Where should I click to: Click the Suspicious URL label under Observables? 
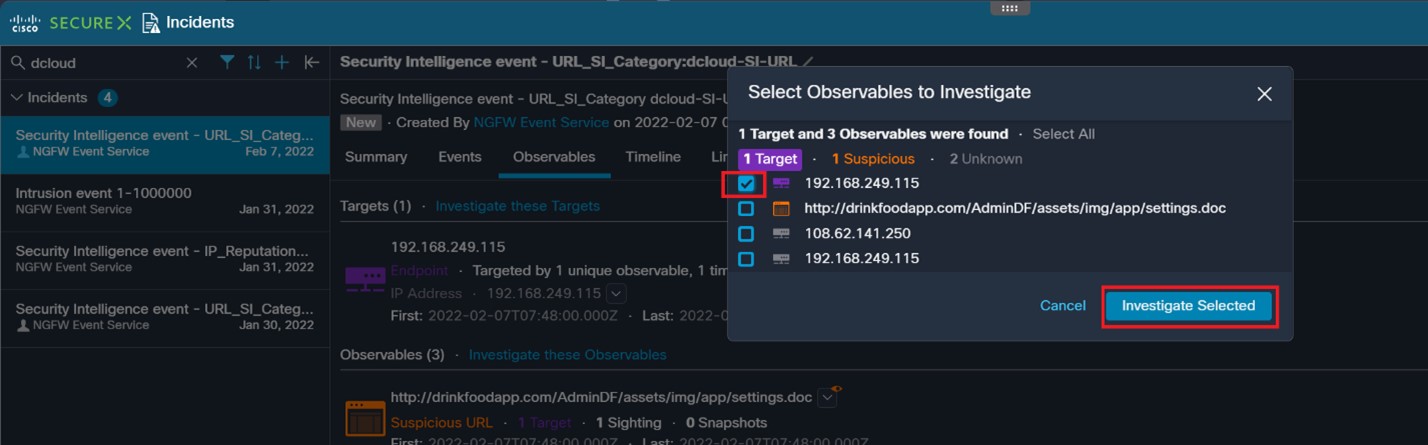(441, 423)
